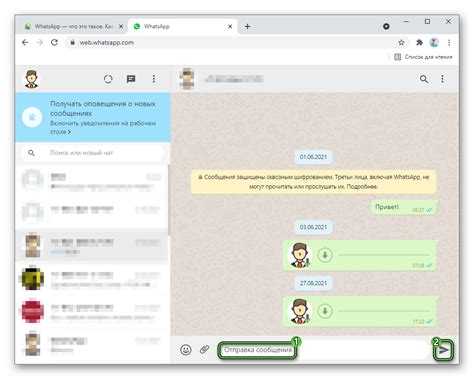The height and width of the screenshot is (379, 474).
Task: Close the first browser tab
Action: click(121, 26)
